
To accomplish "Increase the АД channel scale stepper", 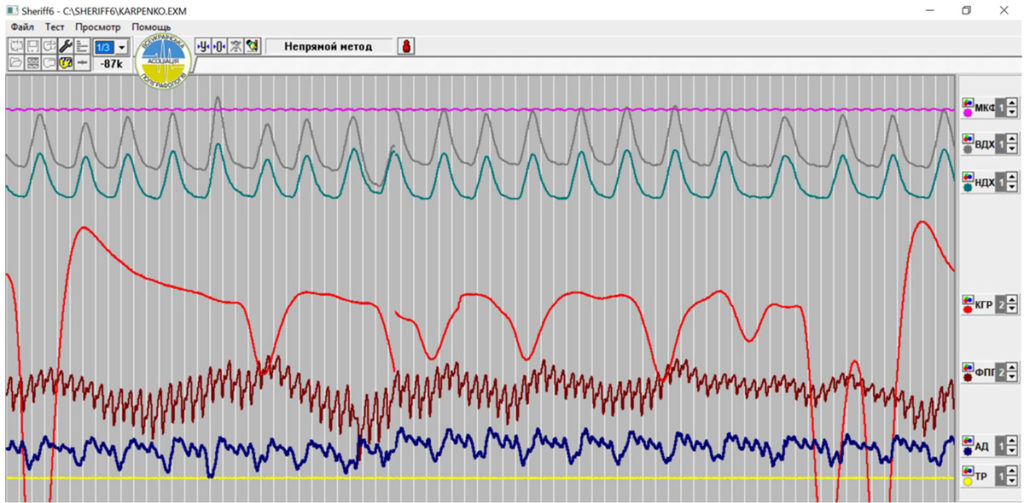I will coord(1012,437).
